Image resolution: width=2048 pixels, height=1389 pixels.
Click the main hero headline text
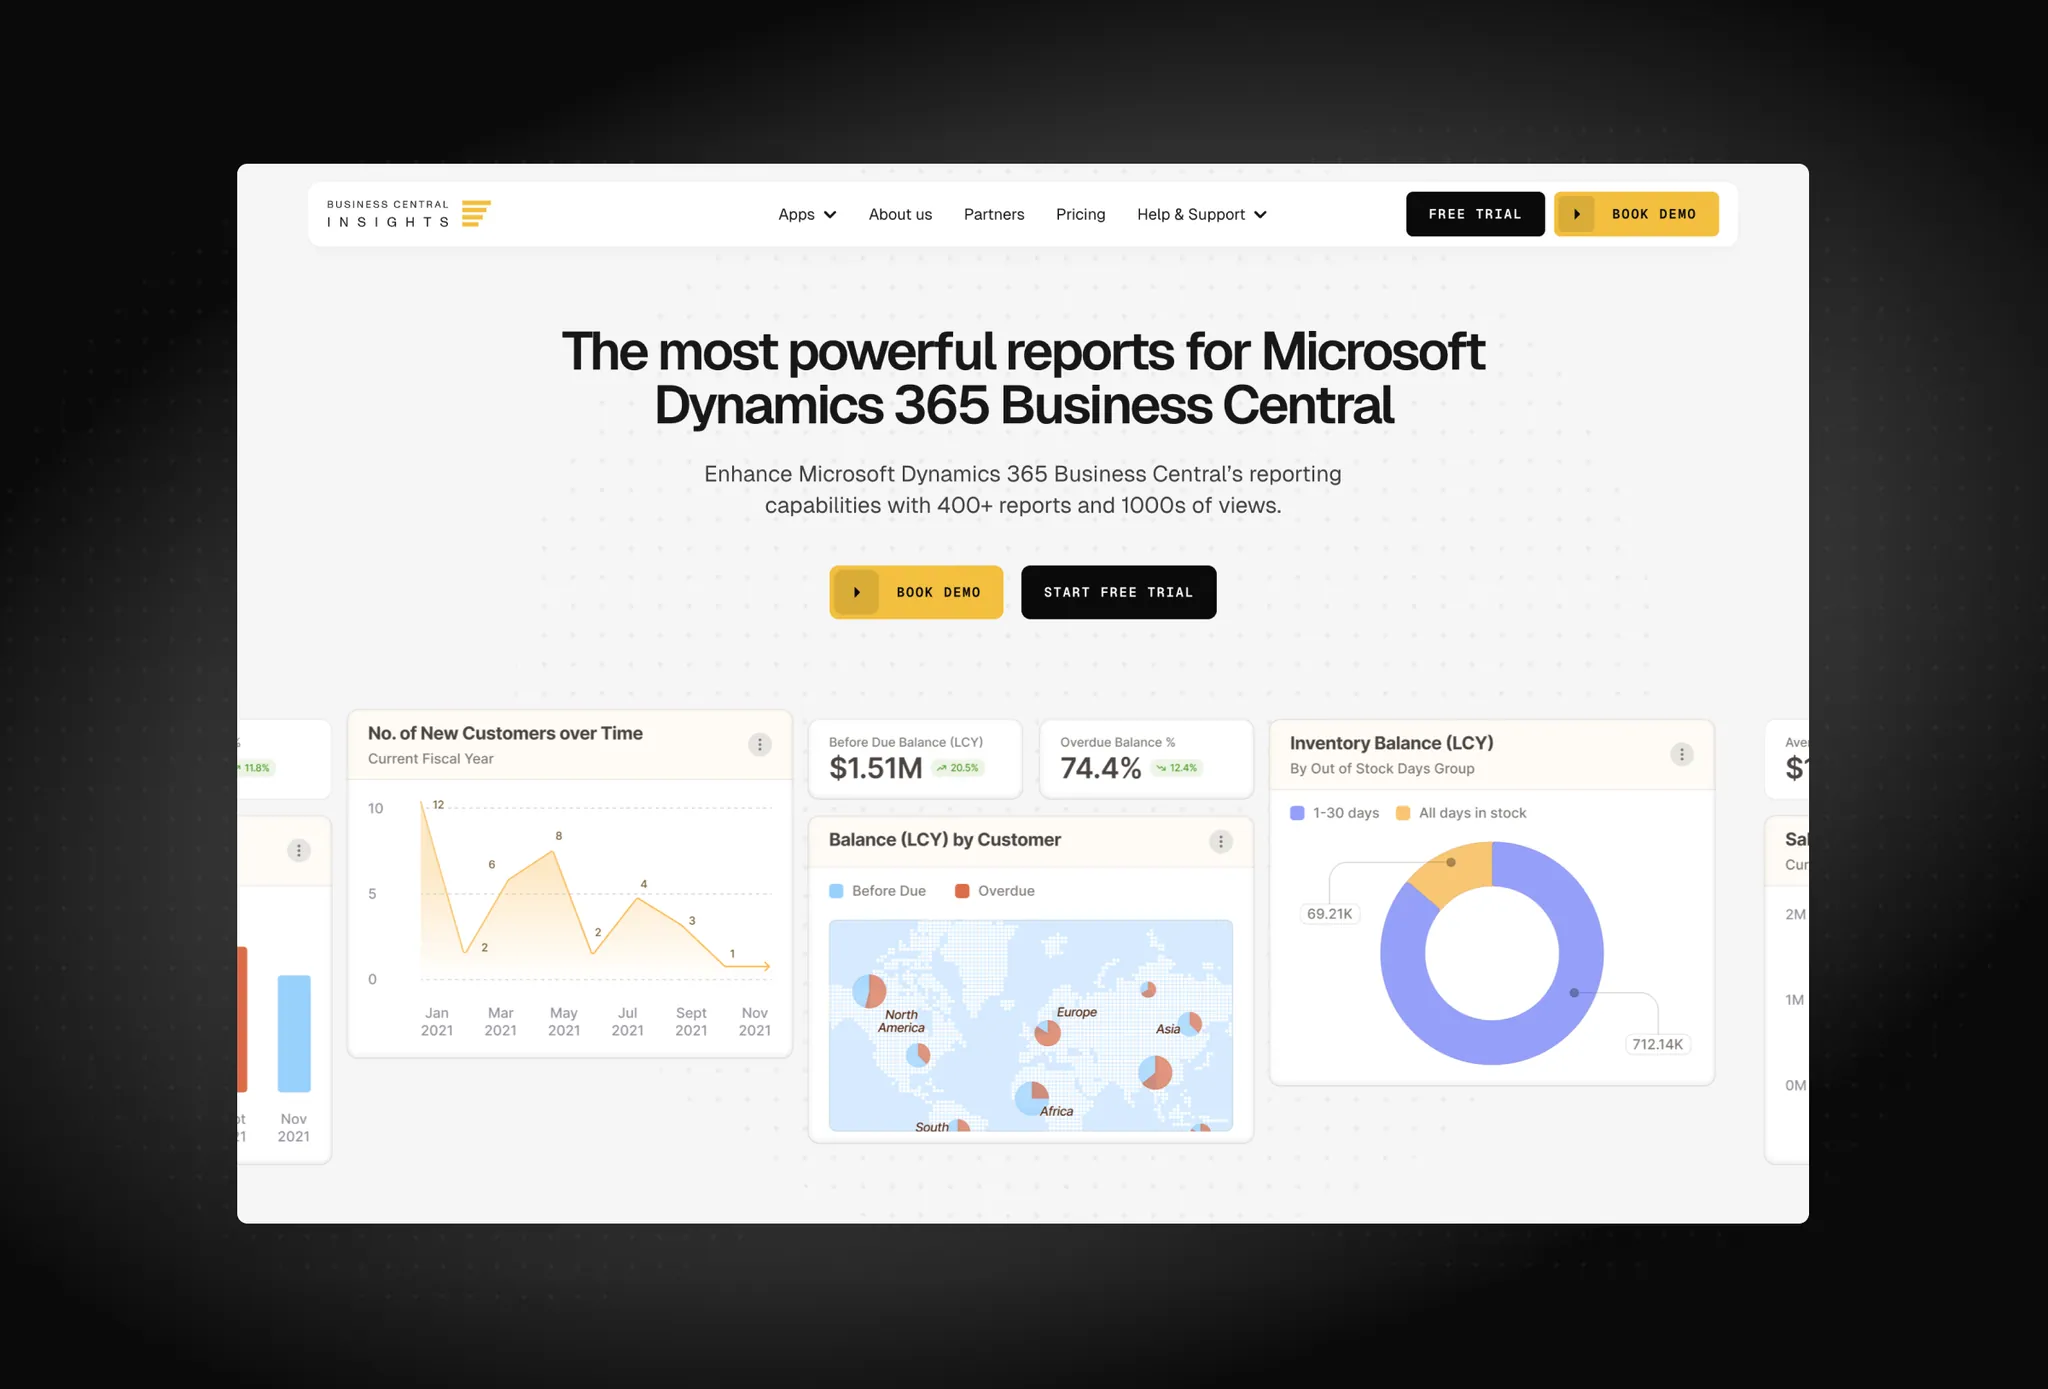(x=1023, y=378)
